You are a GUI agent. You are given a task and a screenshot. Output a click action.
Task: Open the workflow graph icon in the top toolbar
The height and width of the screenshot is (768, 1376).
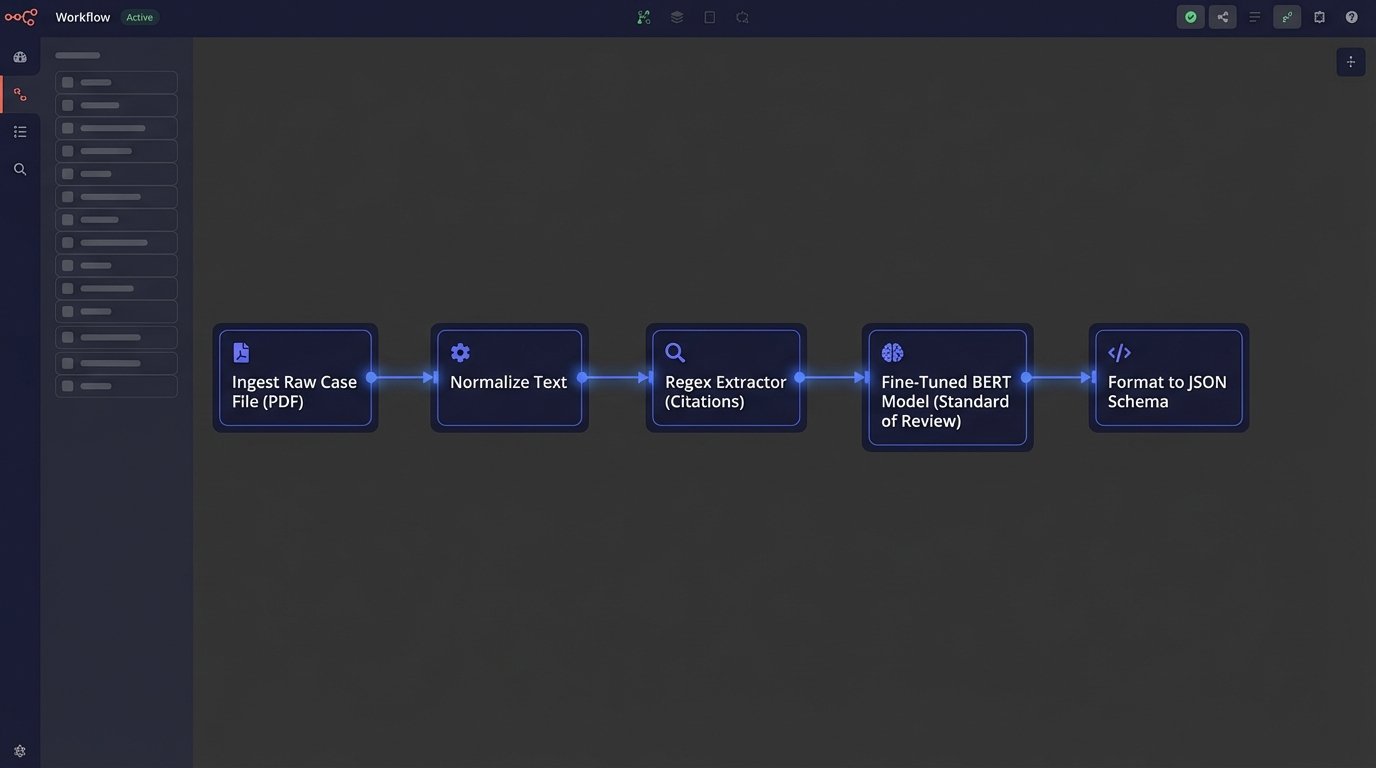(643, 17)
